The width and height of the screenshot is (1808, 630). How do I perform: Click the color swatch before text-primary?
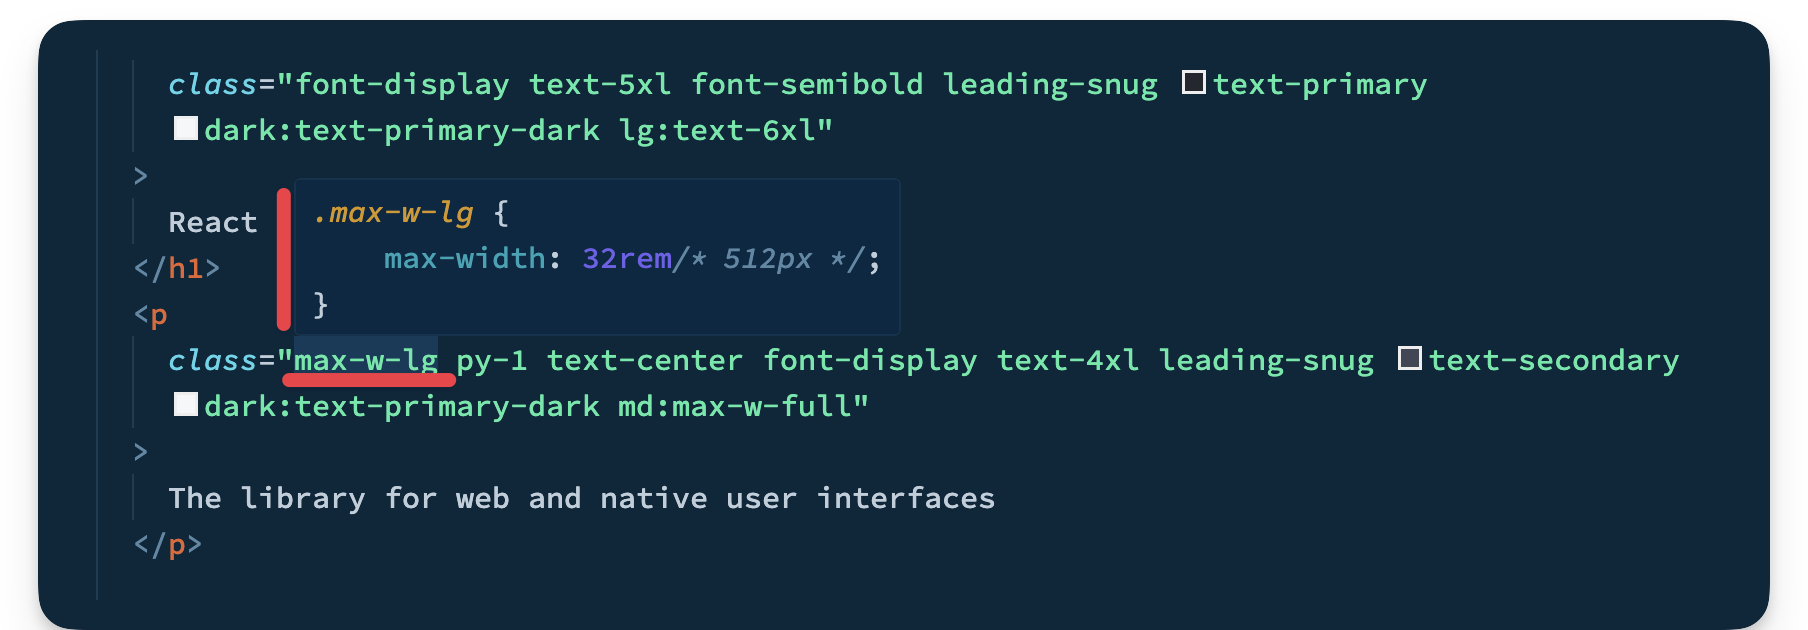click(1193, 82)
